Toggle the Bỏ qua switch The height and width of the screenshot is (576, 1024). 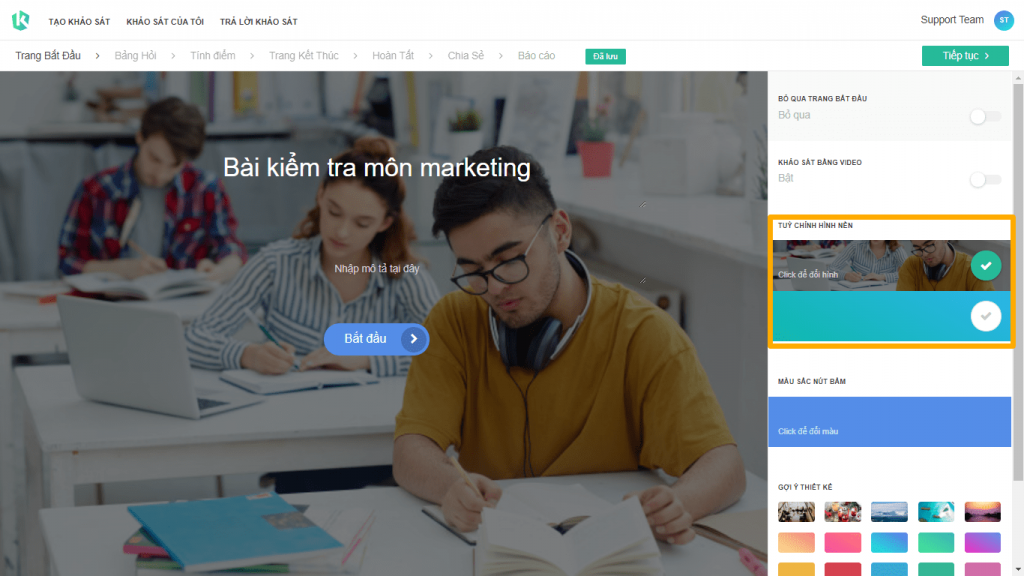tap(985, 116)
